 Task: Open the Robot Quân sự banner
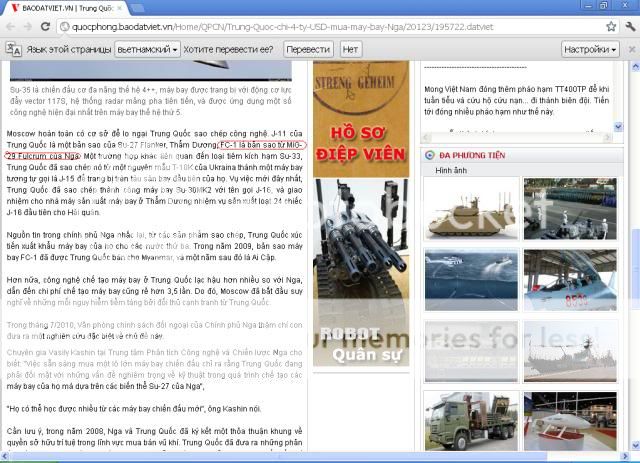pos(361,272)
